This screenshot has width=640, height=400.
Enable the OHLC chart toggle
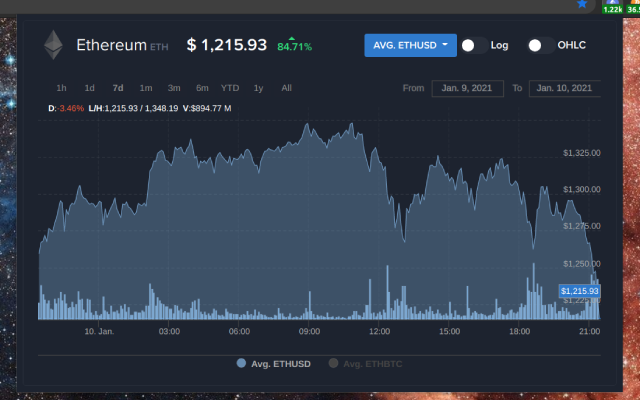(x=542, y=45)
